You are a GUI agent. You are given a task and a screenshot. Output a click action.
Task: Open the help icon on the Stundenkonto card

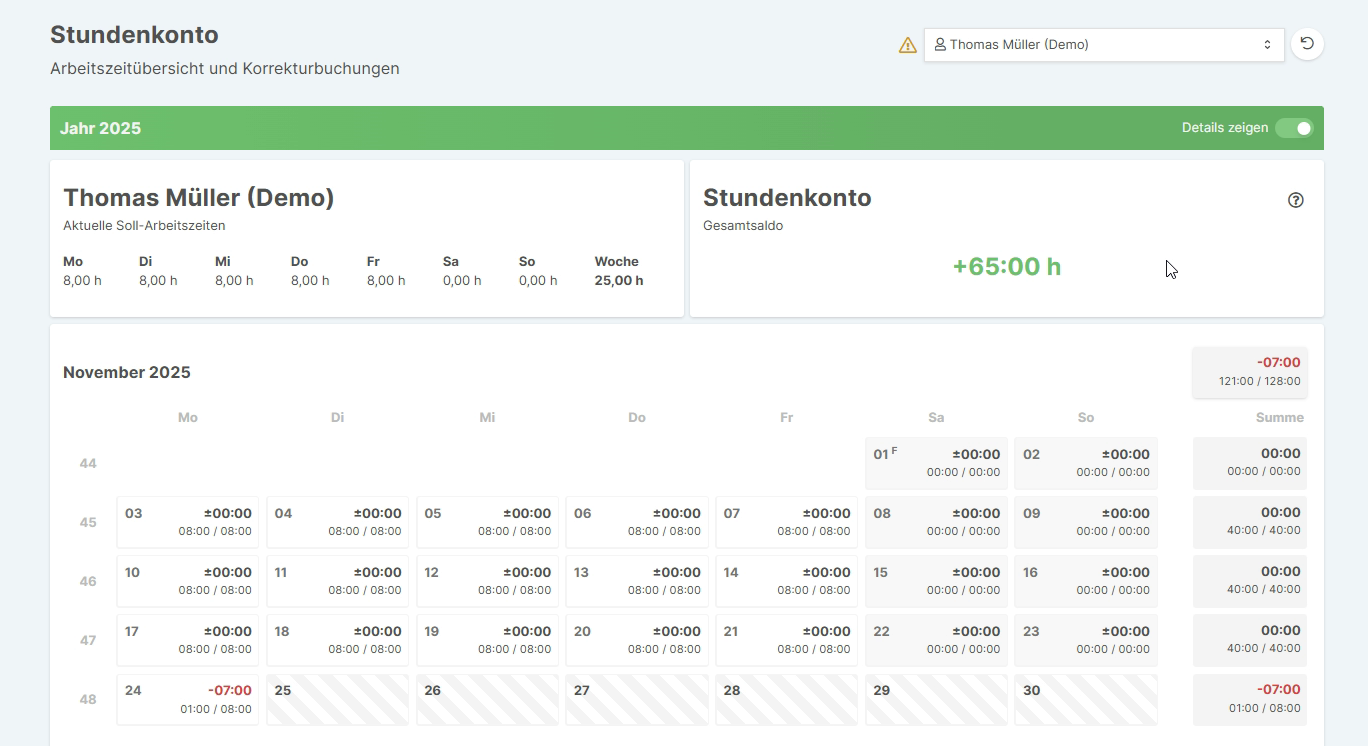[1296, 200]
